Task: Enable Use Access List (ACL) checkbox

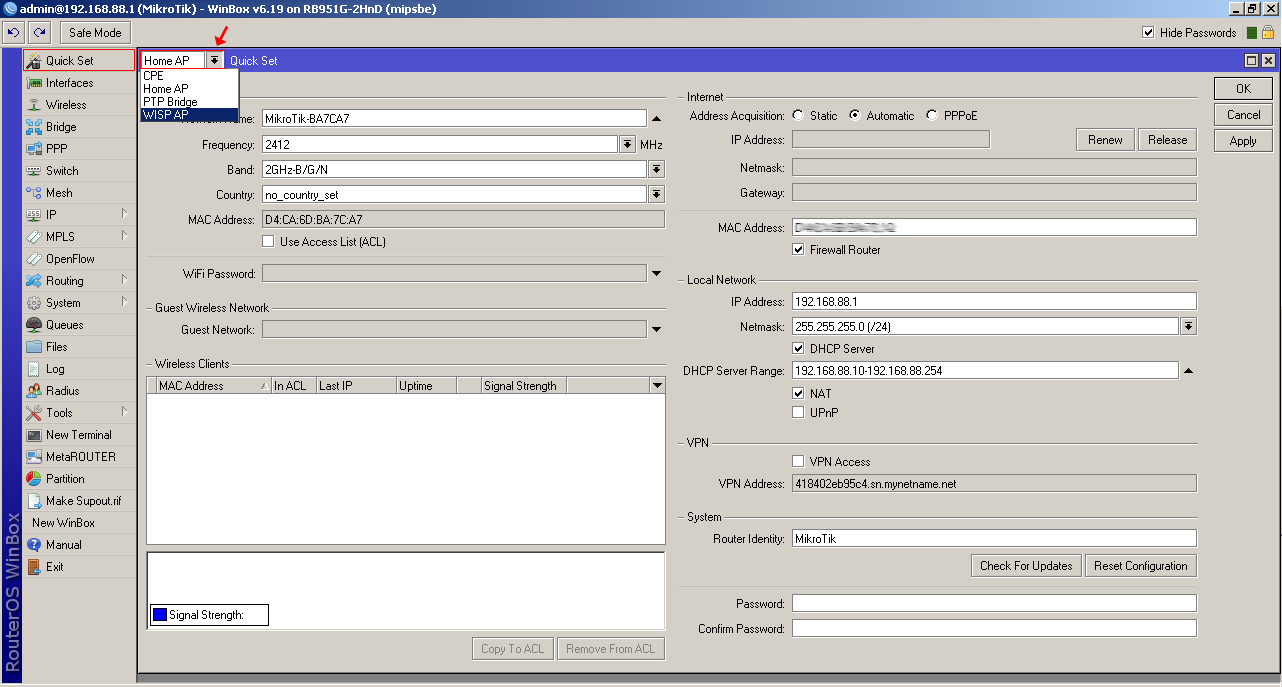Action: (268, 241)
